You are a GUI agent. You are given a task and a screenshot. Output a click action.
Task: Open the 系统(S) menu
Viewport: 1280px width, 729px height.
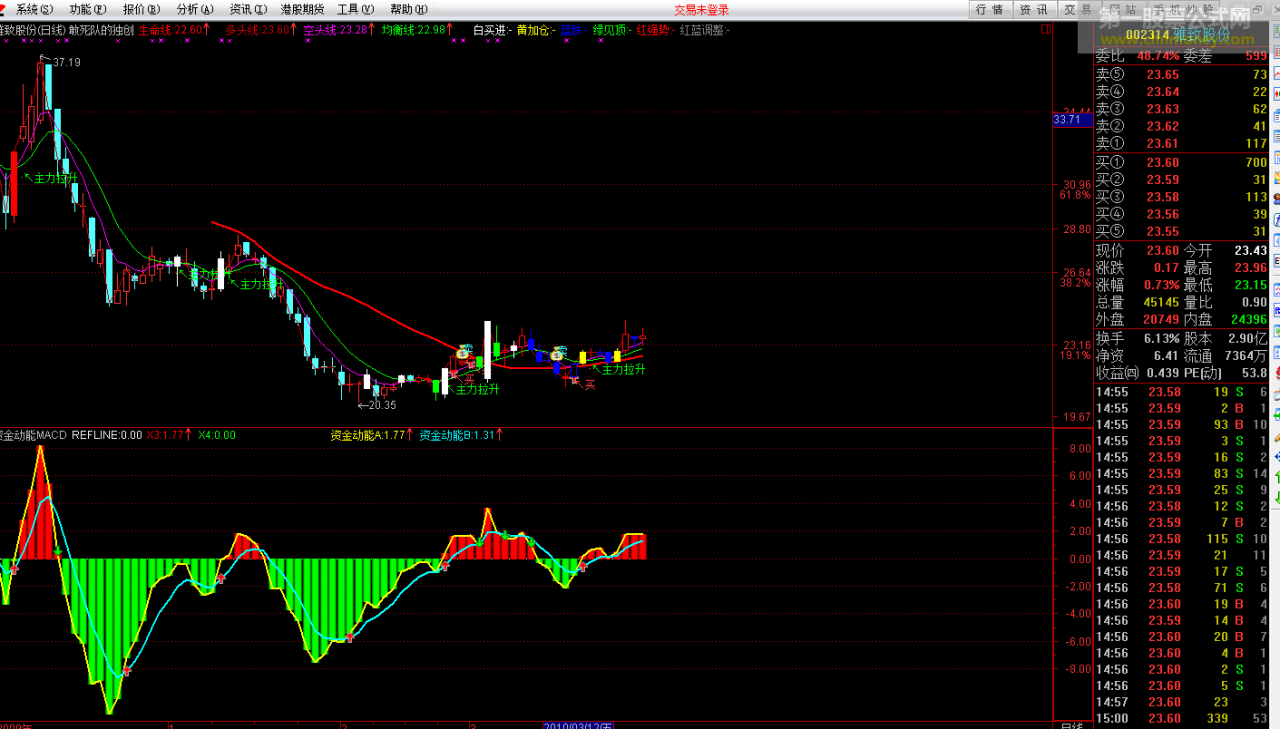click(x=33, y=9)
